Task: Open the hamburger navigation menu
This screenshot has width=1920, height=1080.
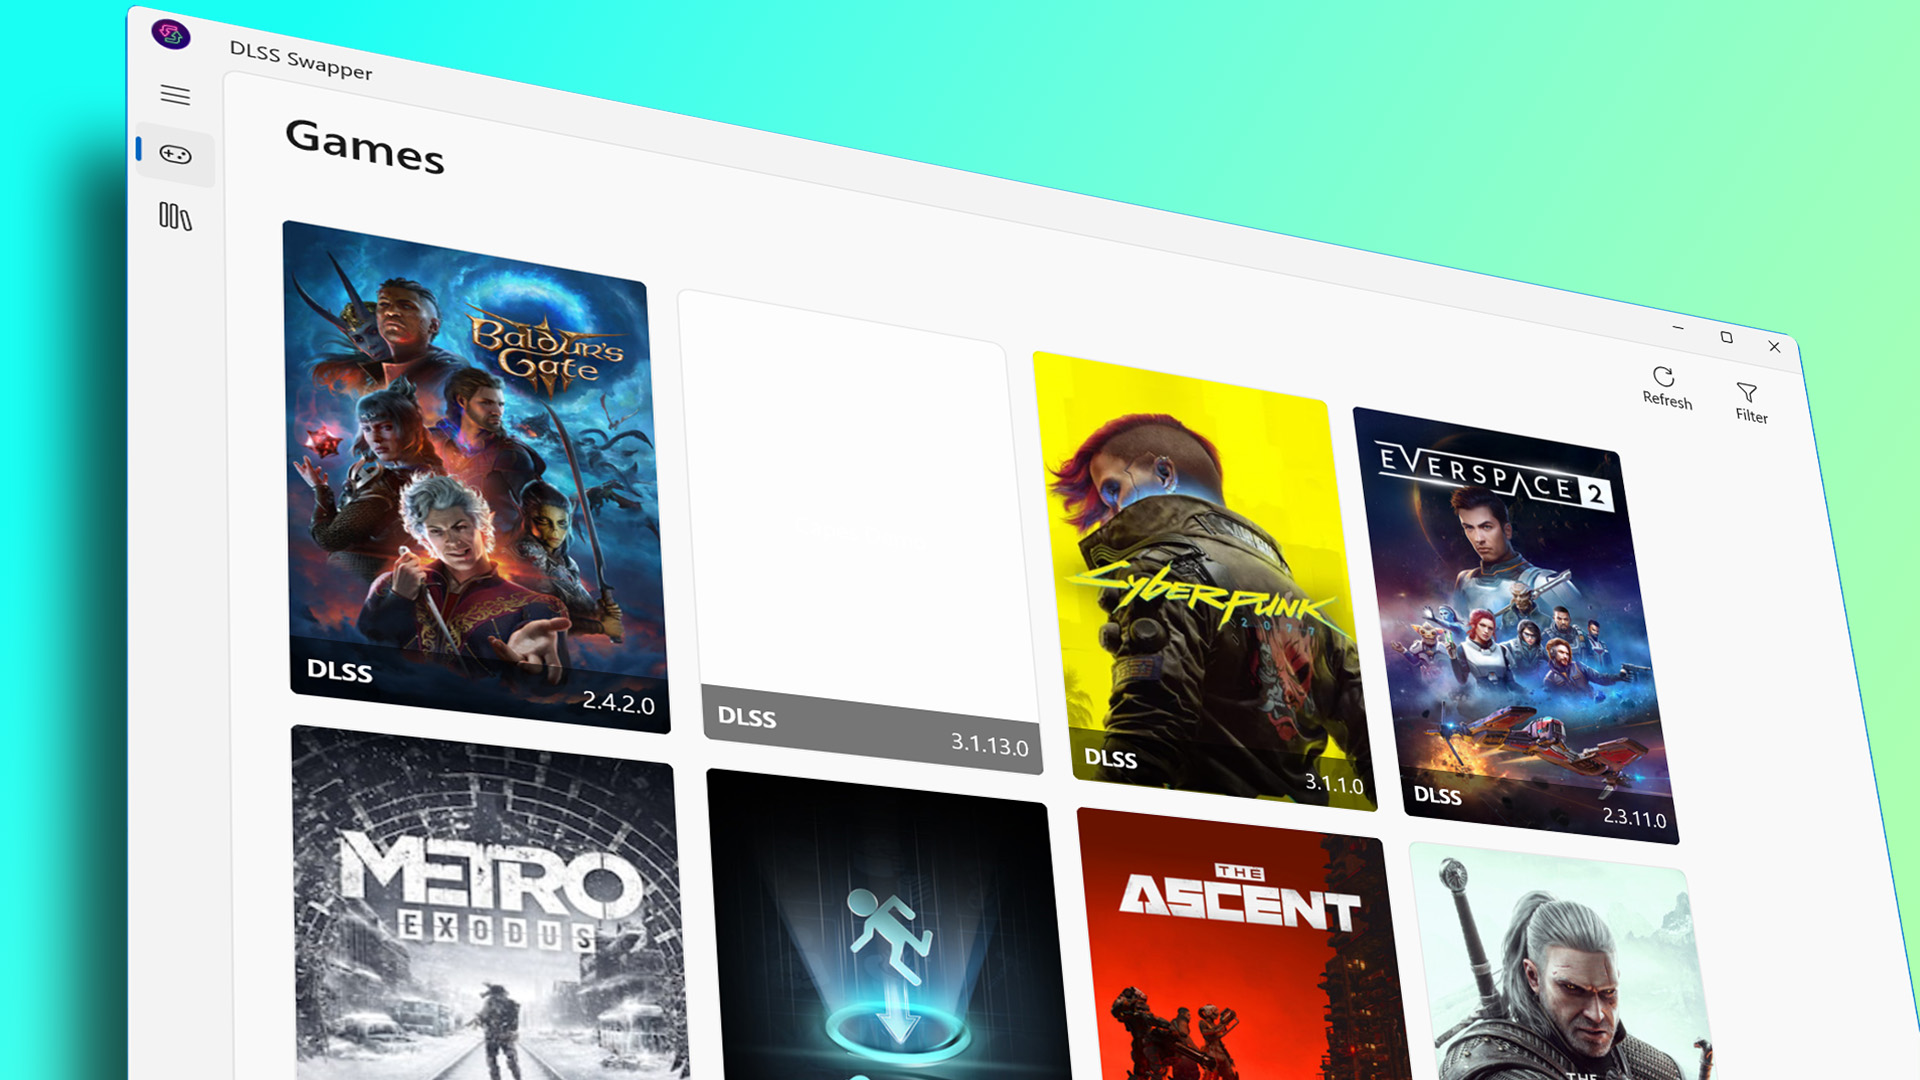Action: pos(175,95)
